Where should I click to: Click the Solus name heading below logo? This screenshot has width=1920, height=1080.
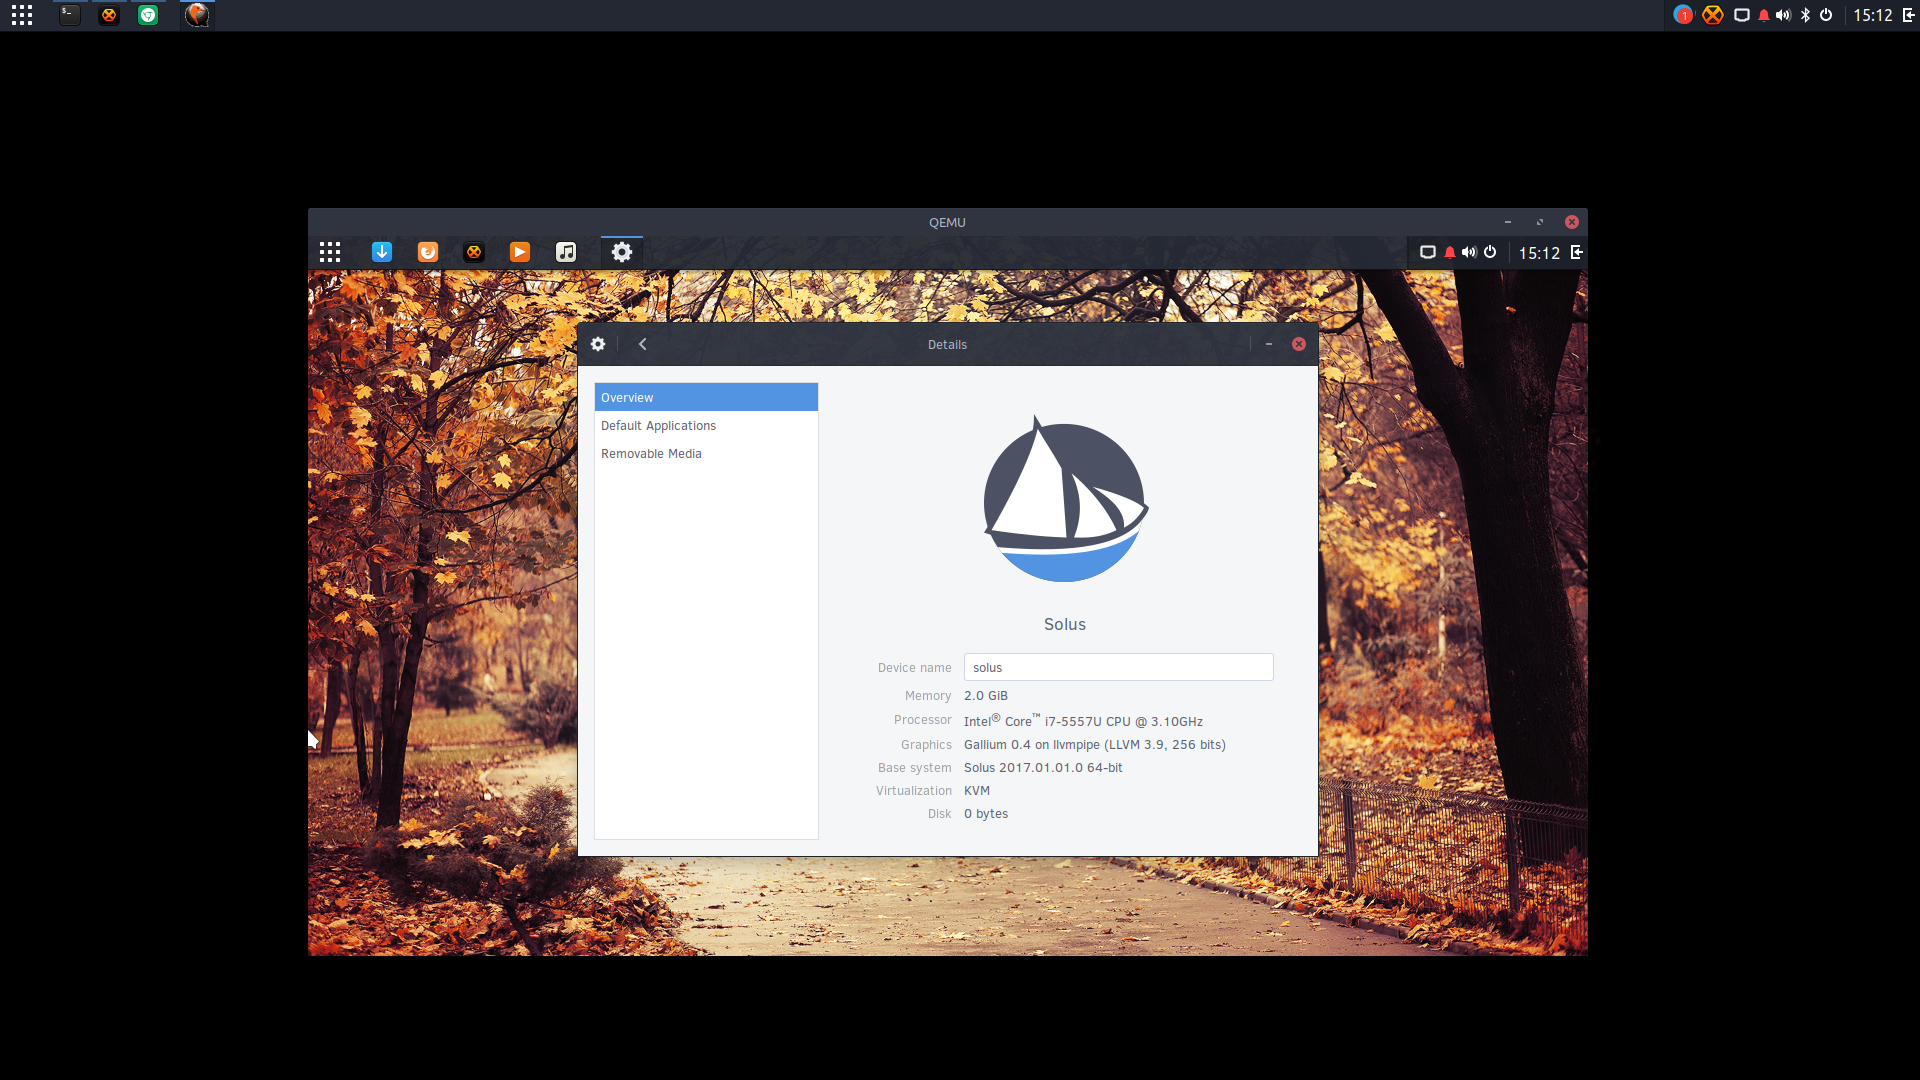pyautogui.click(x=1065, y=624)
